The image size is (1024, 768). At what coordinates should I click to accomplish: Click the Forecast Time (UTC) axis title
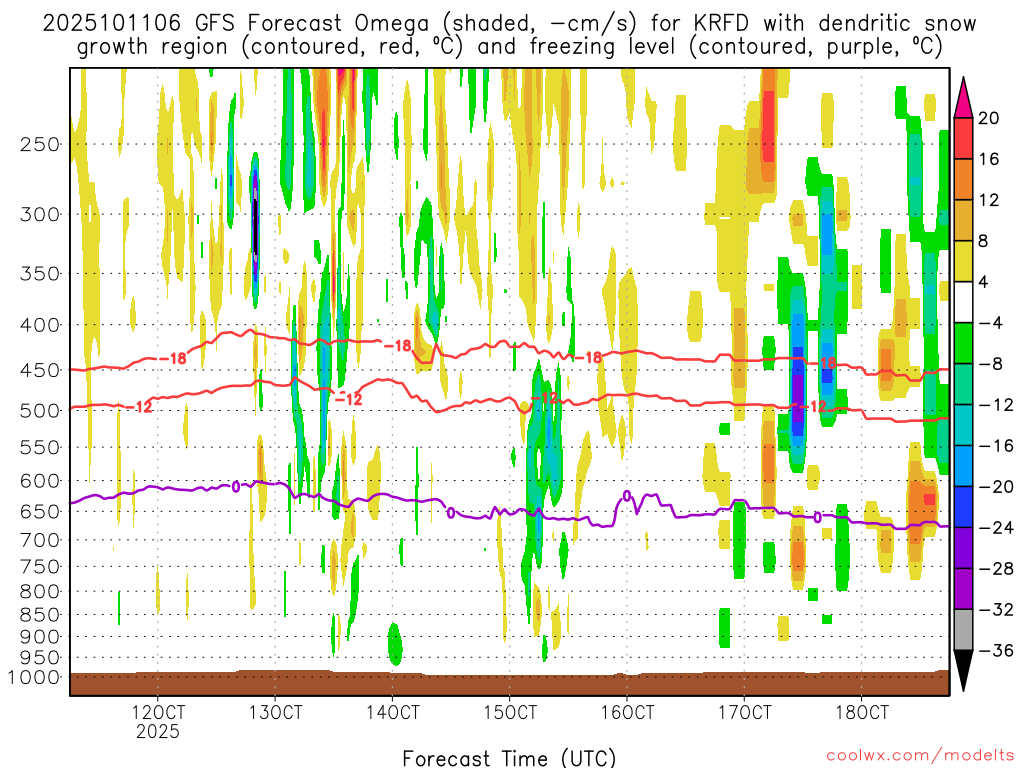[x=509, y=758]
